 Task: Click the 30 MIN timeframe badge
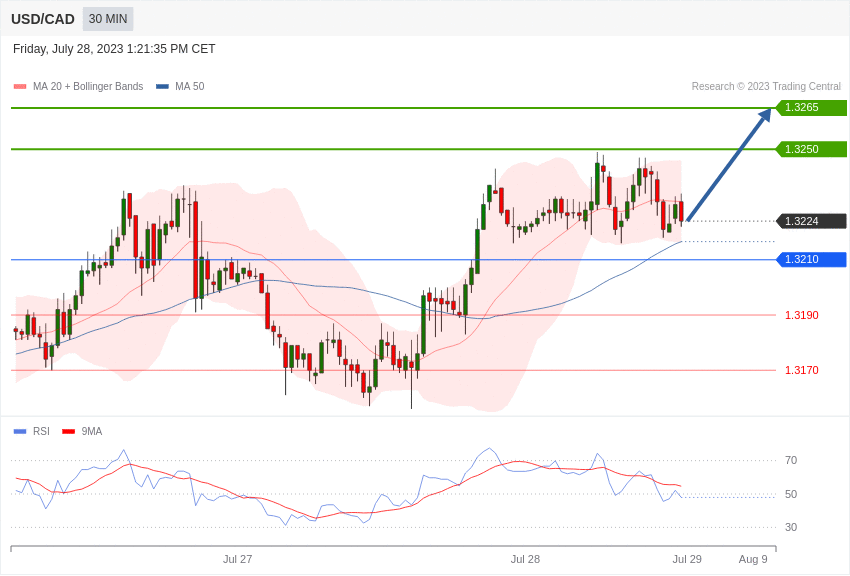click(108, 19)
